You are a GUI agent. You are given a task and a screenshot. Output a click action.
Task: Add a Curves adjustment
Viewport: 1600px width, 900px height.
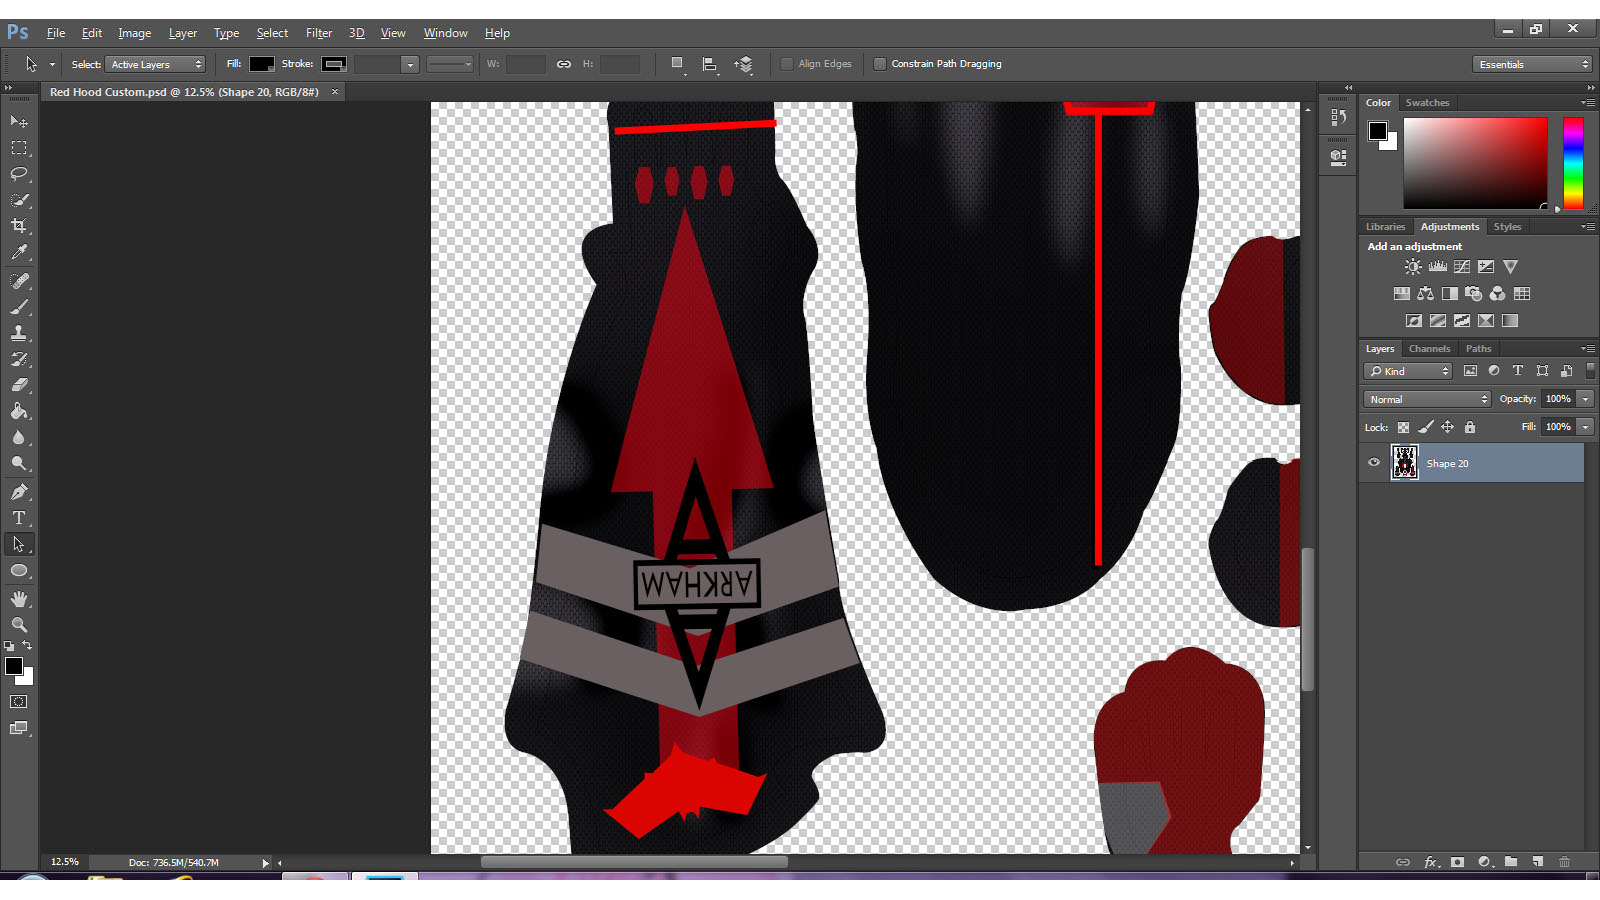tap(1462, 267)
